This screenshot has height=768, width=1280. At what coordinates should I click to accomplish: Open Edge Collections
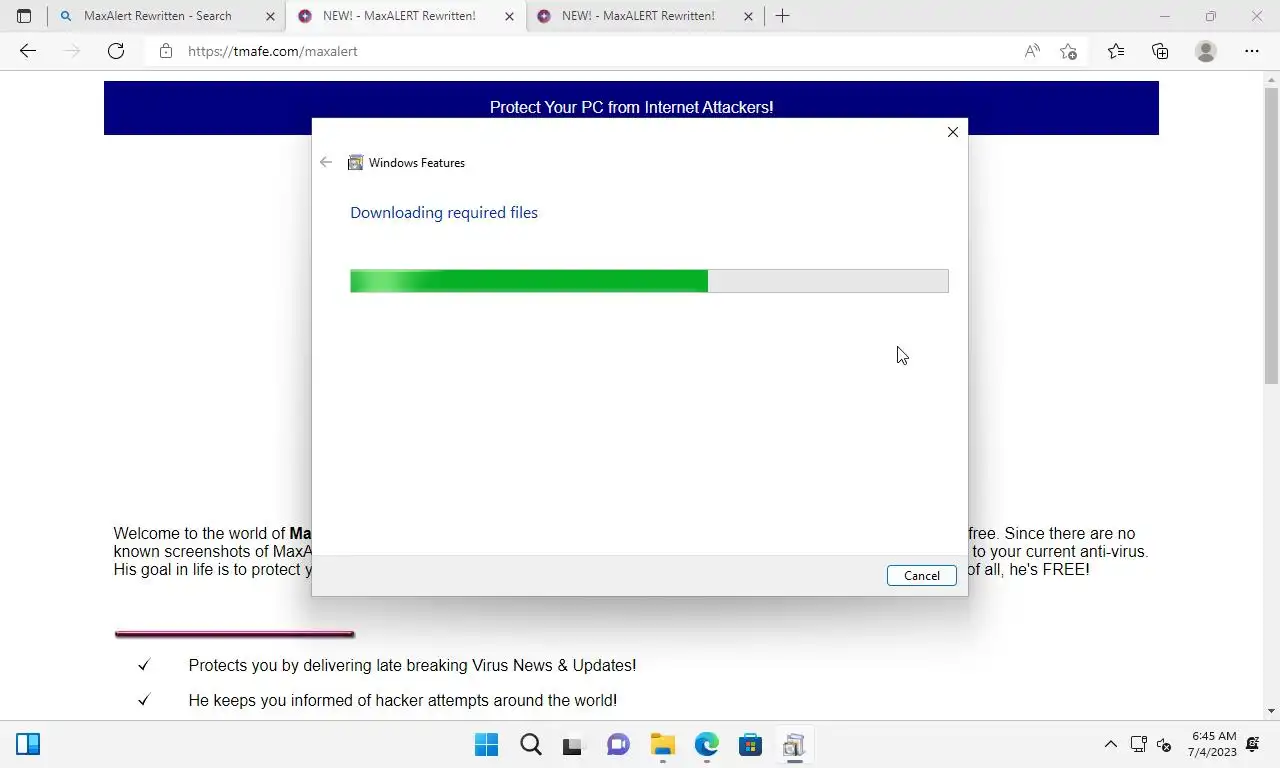pos(1160,51)
